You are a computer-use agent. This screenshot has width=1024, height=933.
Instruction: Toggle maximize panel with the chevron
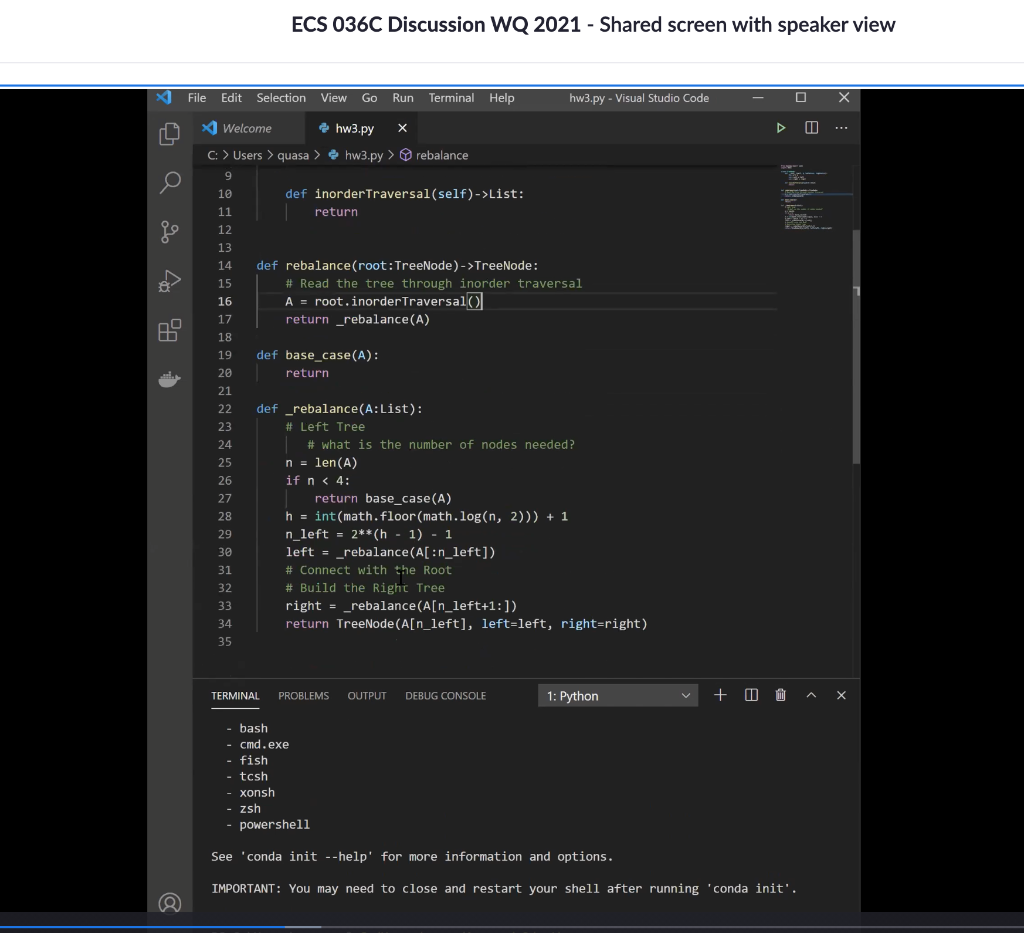pos(811,694)
